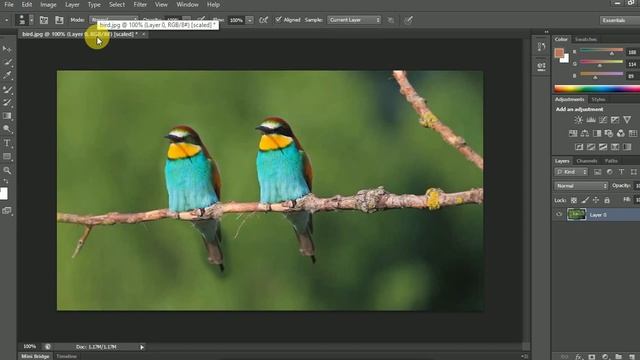Open the collapsed Properties panel icon
The width and height of the screenshot is (640, 360).
(541, 66)
